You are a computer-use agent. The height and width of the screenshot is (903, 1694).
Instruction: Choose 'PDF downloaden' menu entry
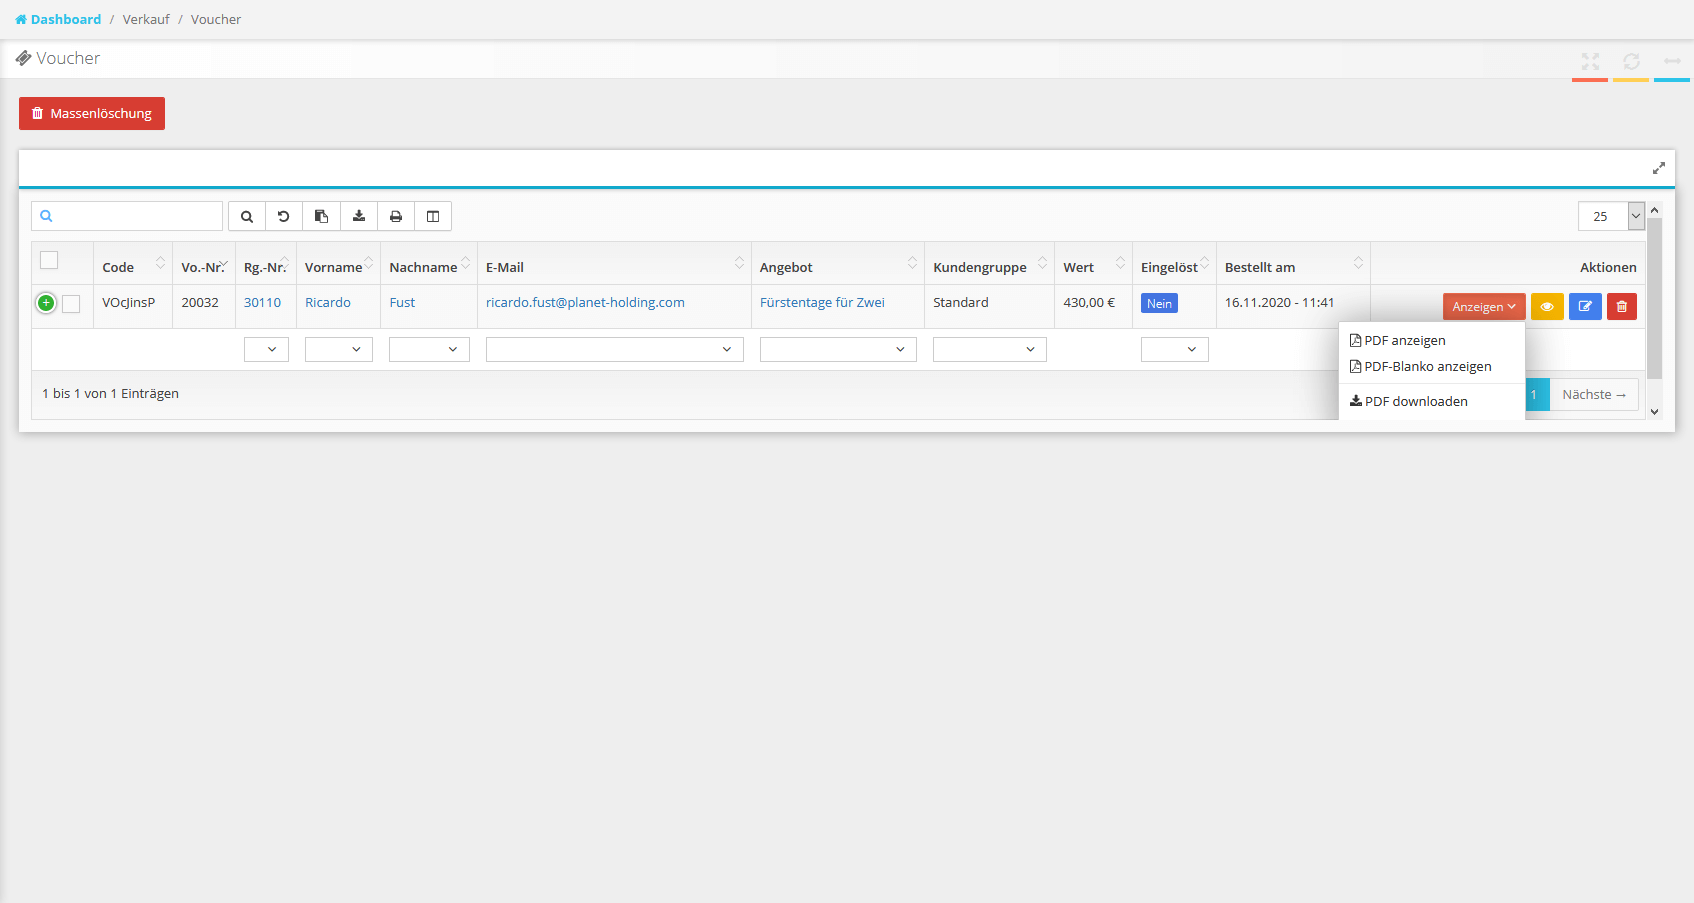click(1415, 402)
